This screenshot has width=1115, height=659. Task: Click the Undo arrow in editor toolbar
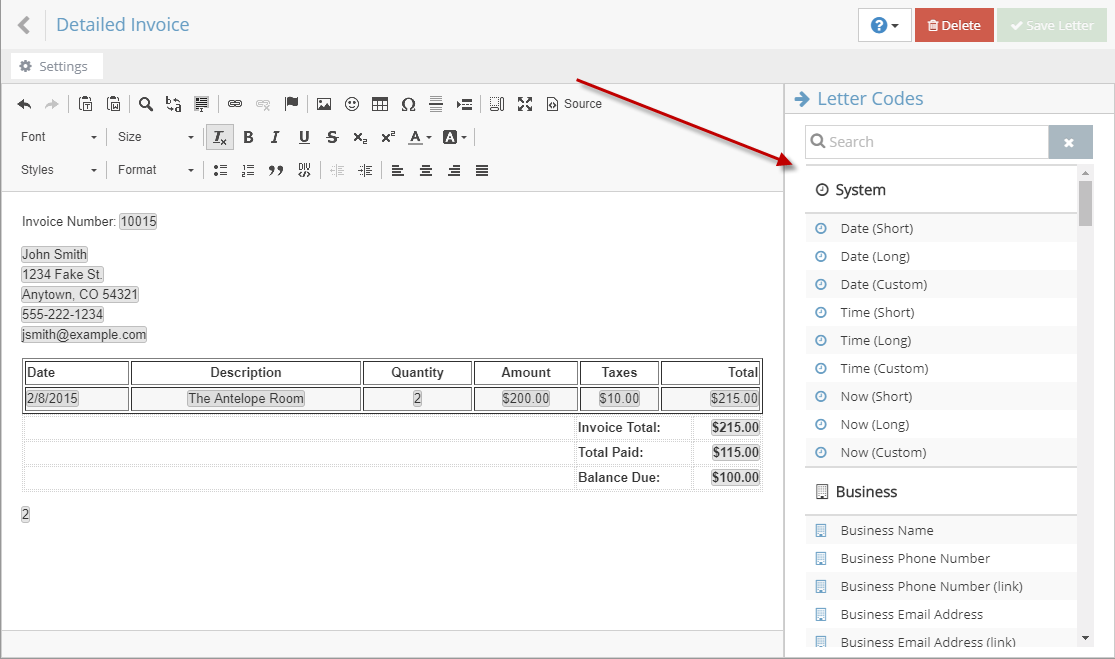pyautogui.click(x=25, y=104)
